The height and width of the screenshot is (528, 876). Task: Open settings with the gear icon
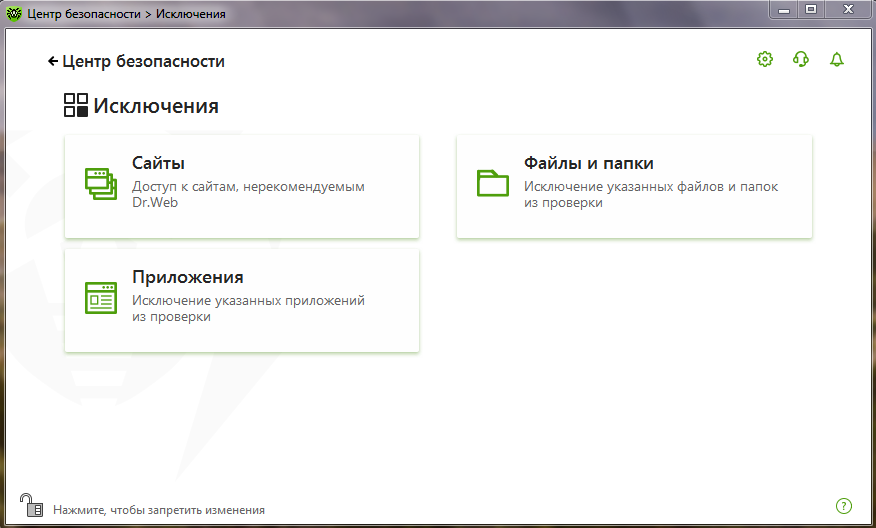(x=765, y=60)
